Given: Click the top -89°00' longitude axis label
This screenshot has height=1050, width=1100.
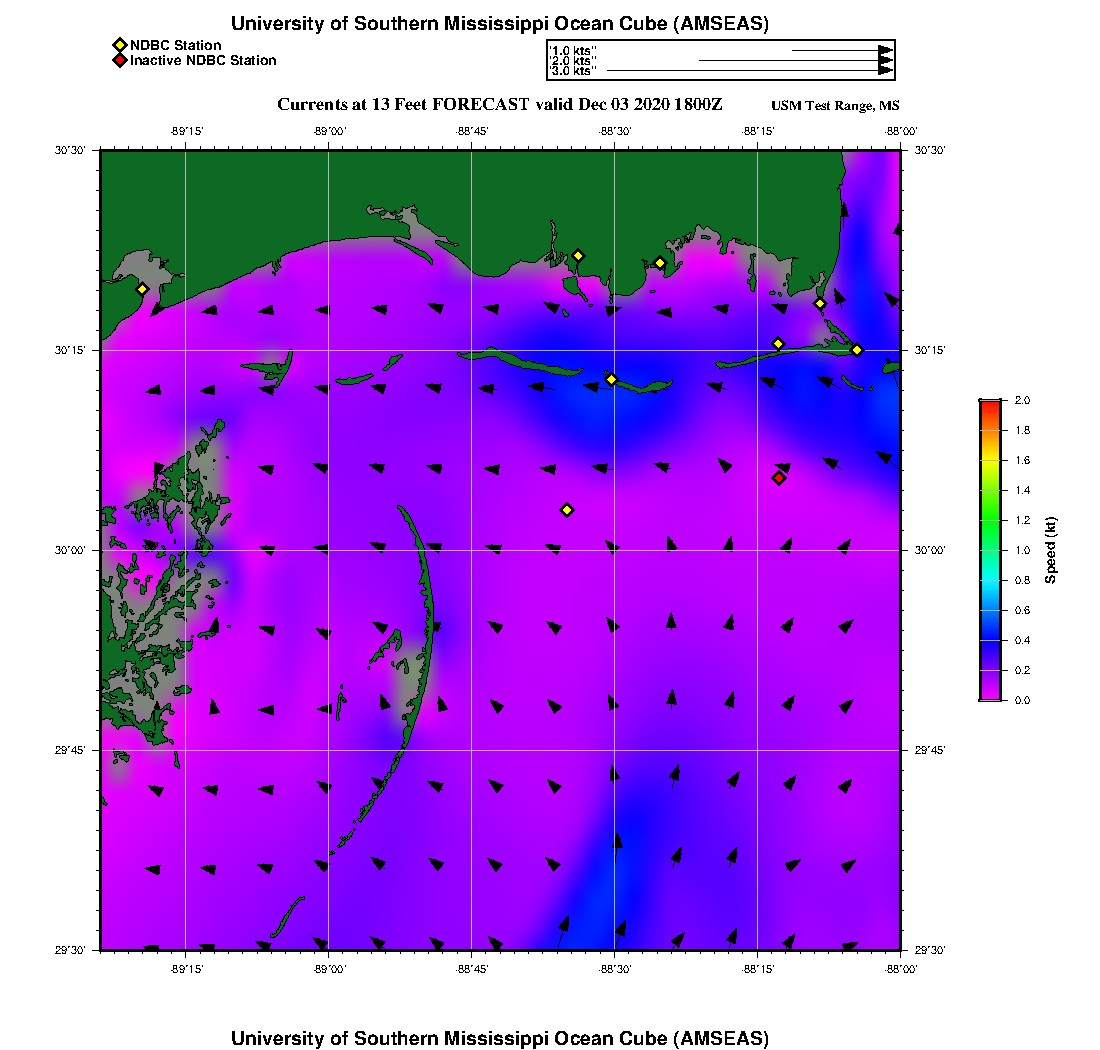Looking at the screenshot, I should click(329, 131).
